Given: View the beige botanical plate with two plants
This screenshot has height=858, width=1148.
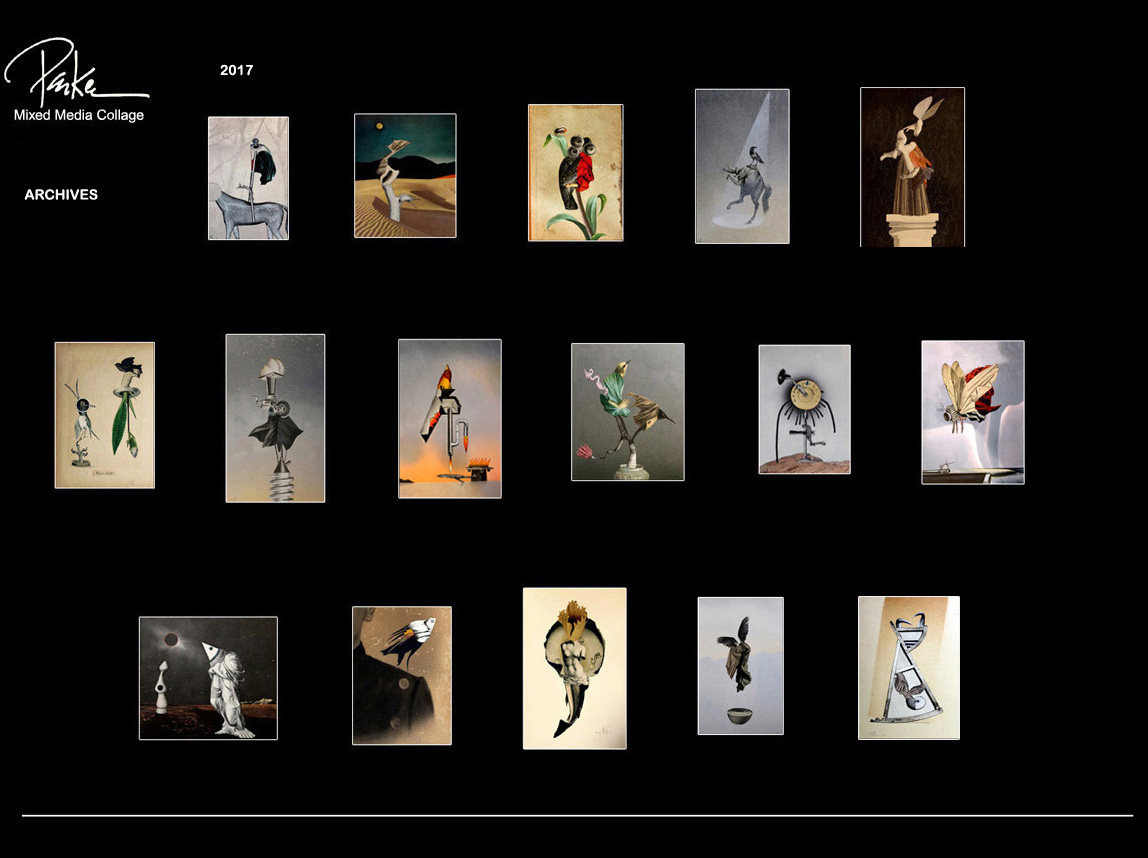Looking at the screenshot, I should pos(105,415).
